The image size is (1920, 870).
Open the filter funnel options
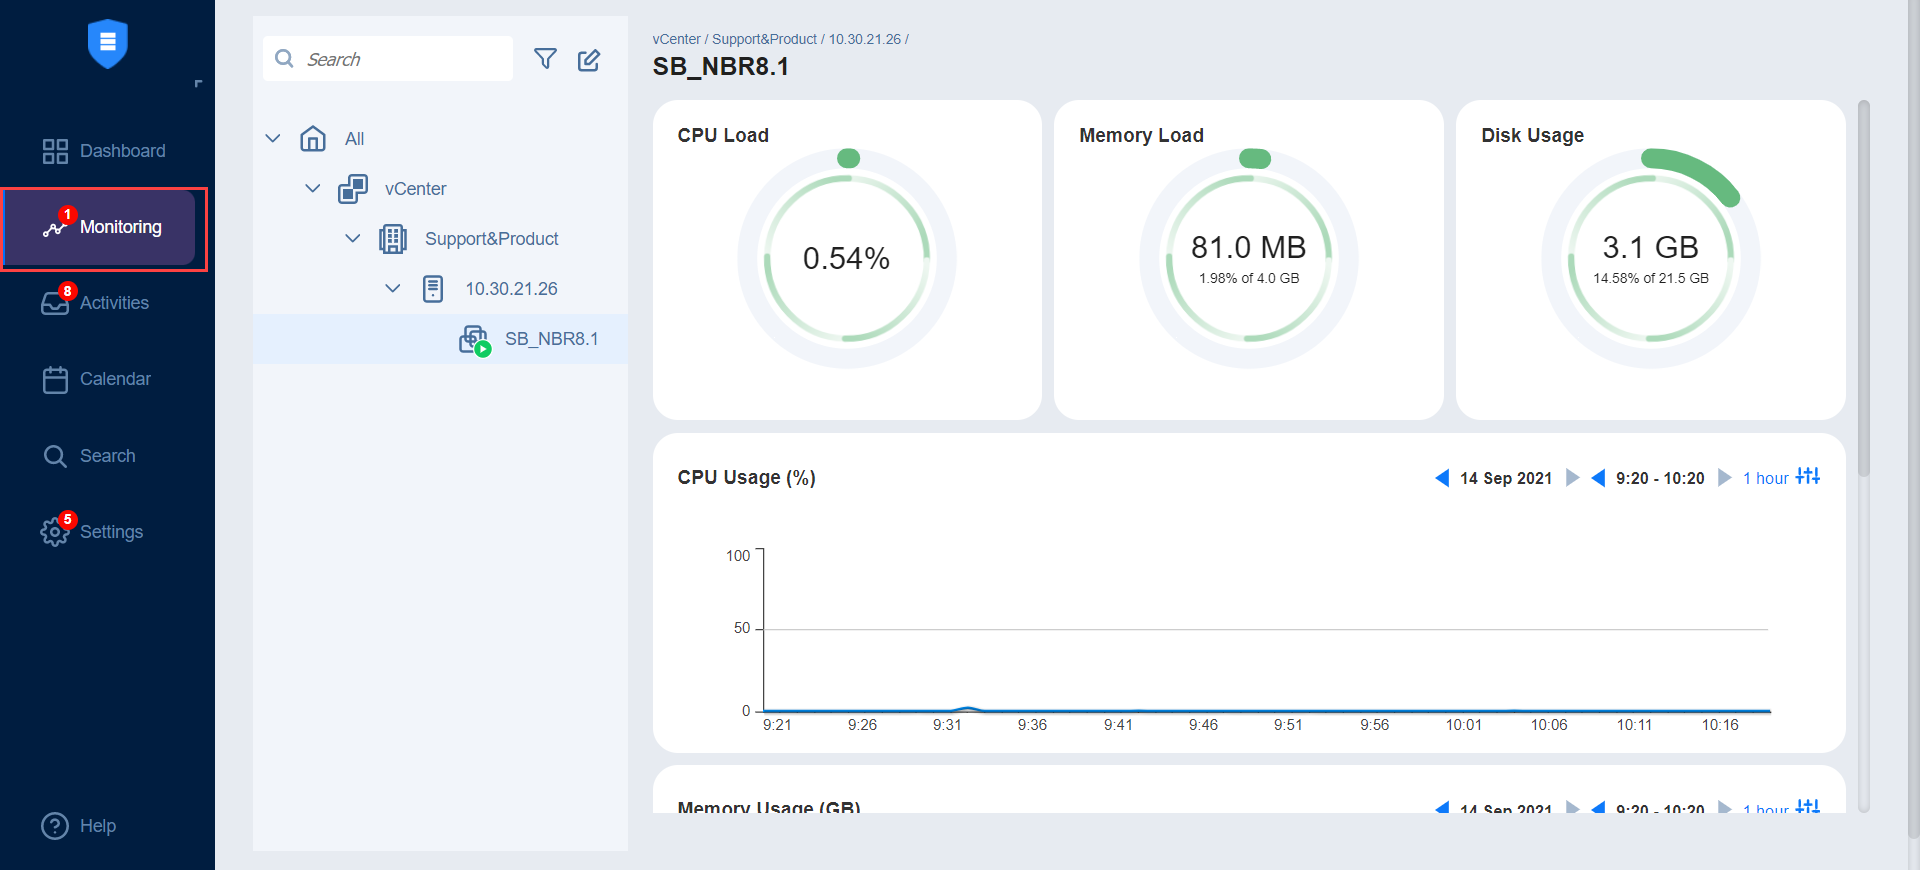point(545,59)
